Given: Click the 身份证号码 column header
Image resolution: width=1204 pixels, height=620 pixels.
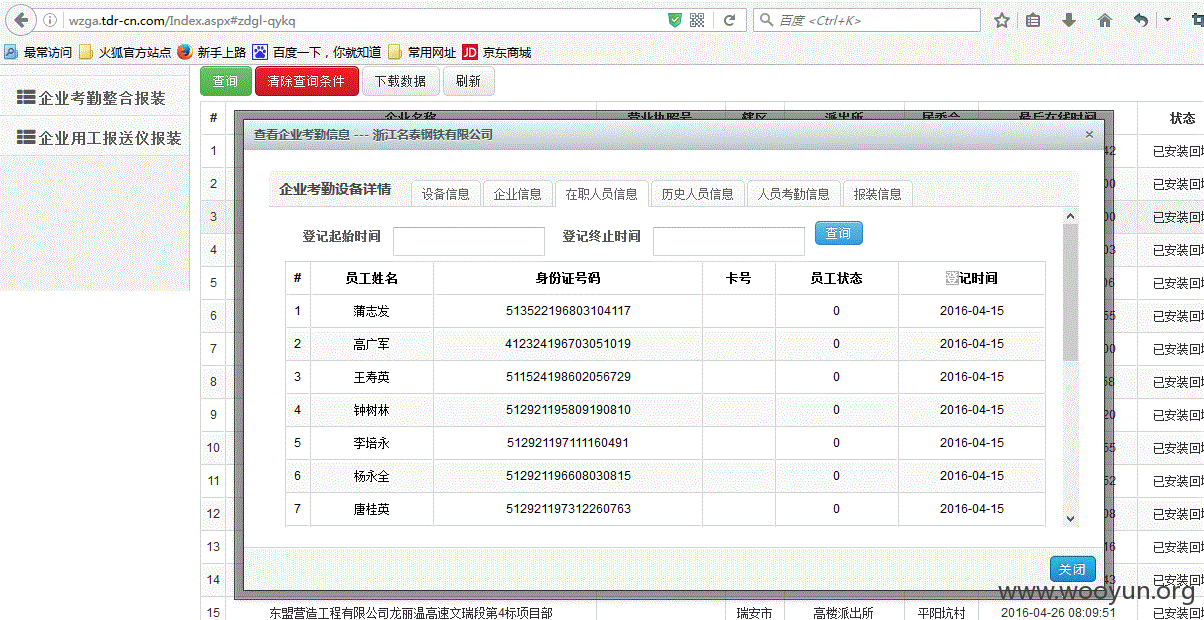Looking at the screenshot, I should [568, 278].
